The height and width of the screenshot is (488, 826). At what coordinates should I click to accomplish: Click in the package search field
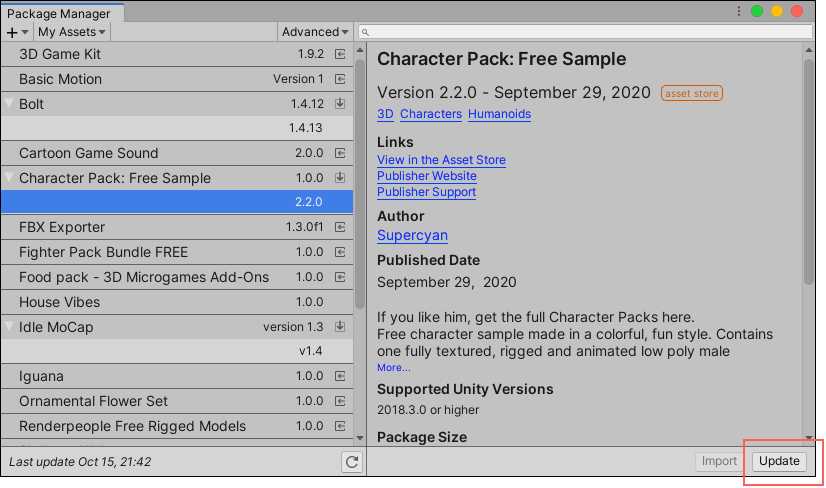tap(585, 32)
